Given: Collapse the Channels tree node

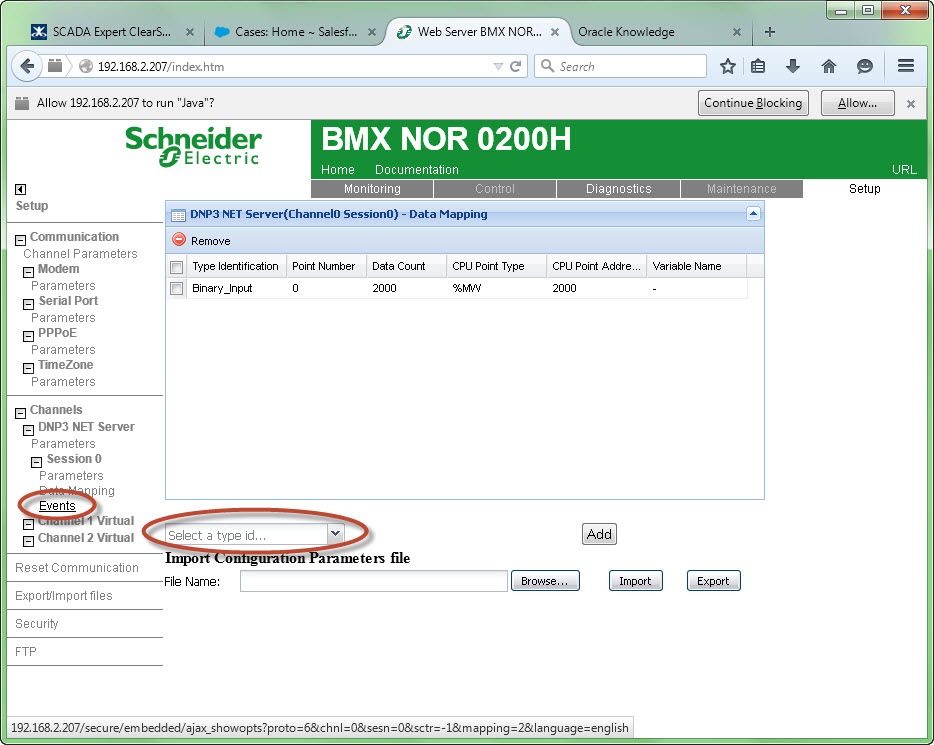Looking at the screenshot, I should (x=20, y=413).
